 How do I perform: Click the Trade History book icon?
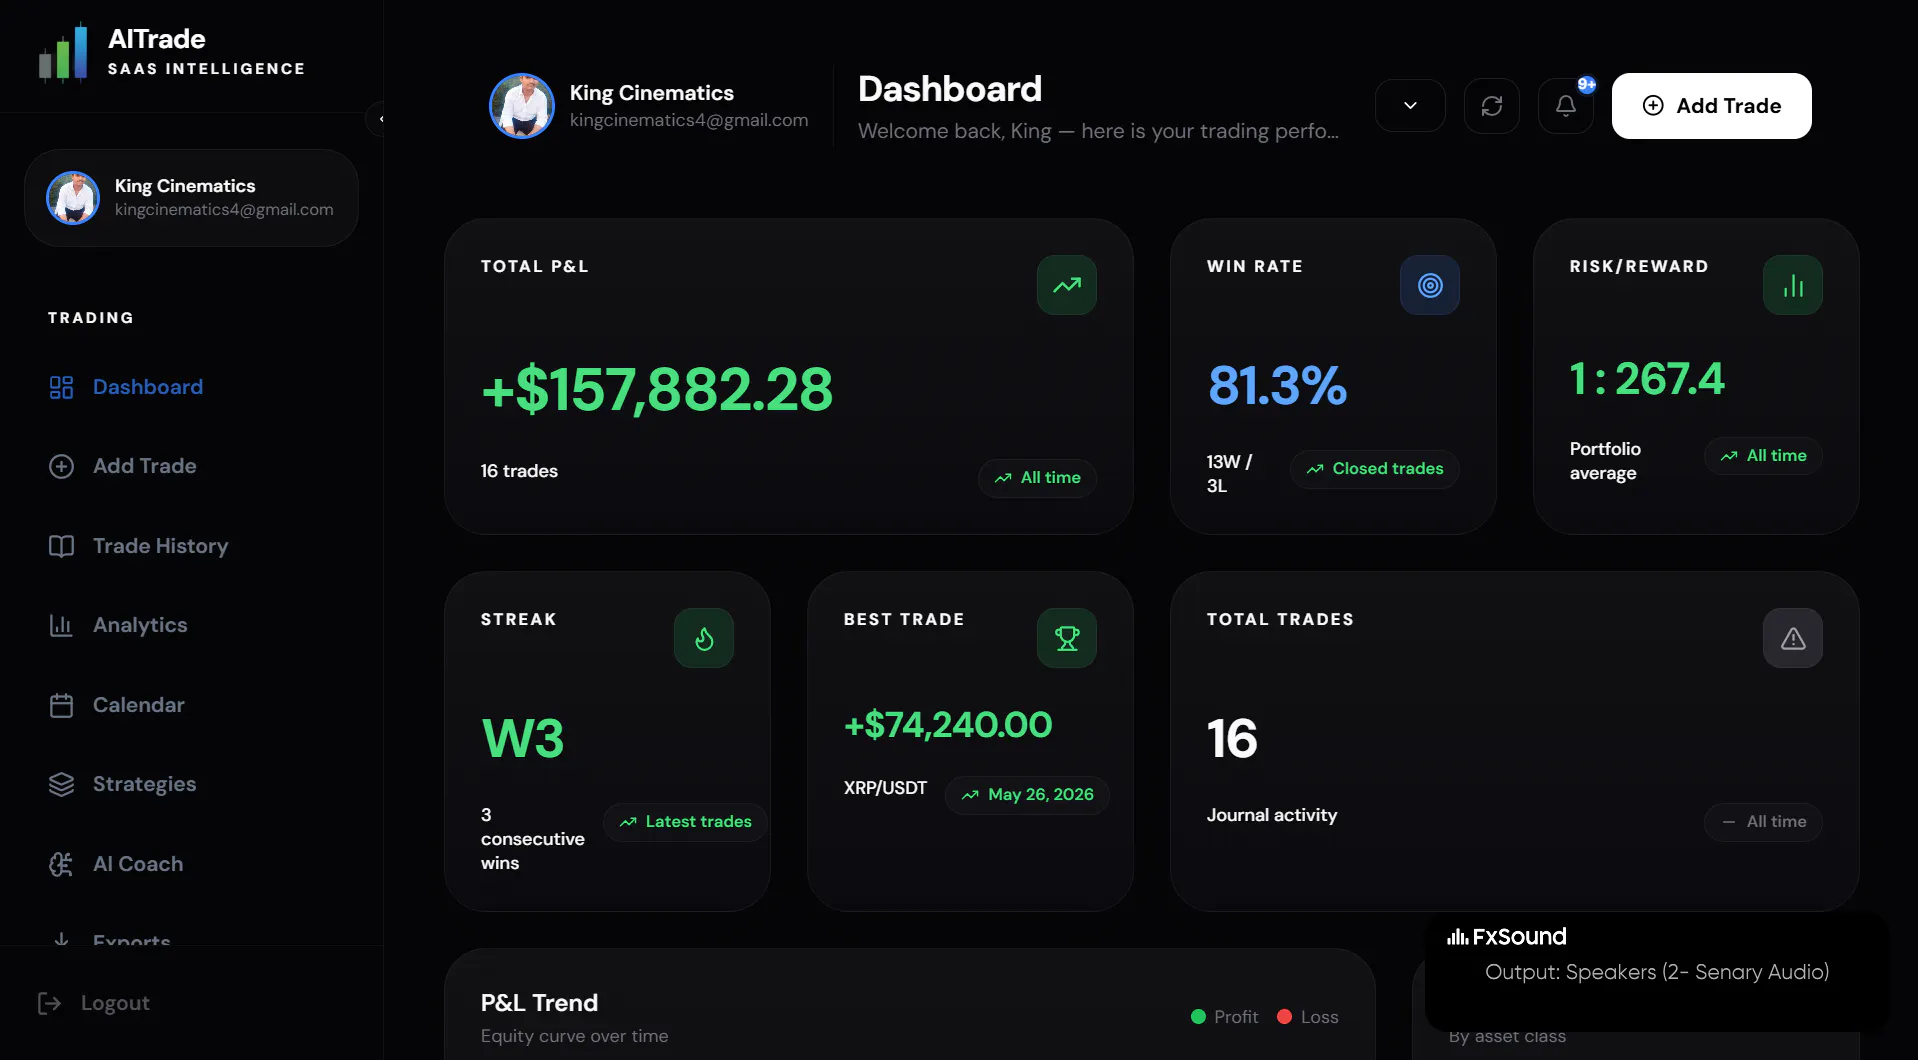coord(61,546)
